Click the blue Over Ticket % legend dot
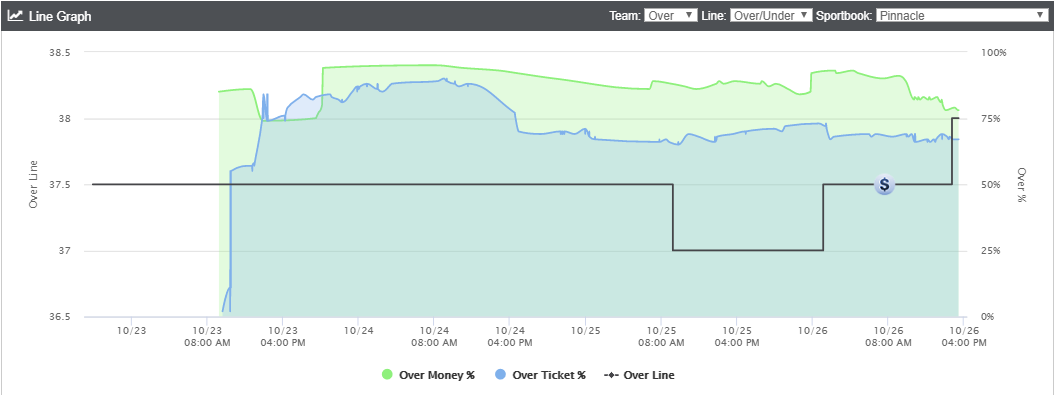 500,375
